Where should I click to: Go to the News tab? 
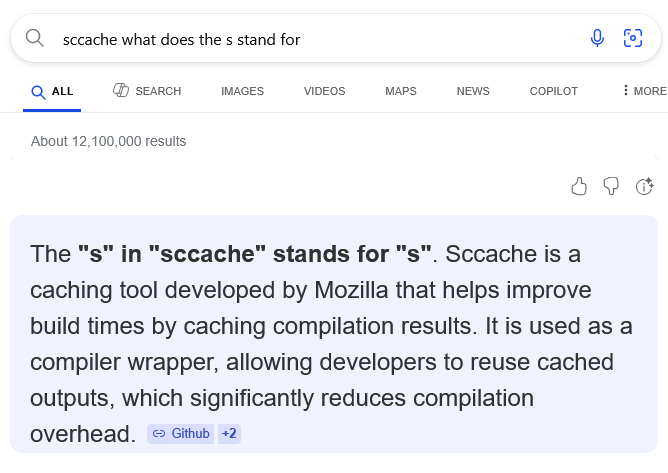point(473,91)
